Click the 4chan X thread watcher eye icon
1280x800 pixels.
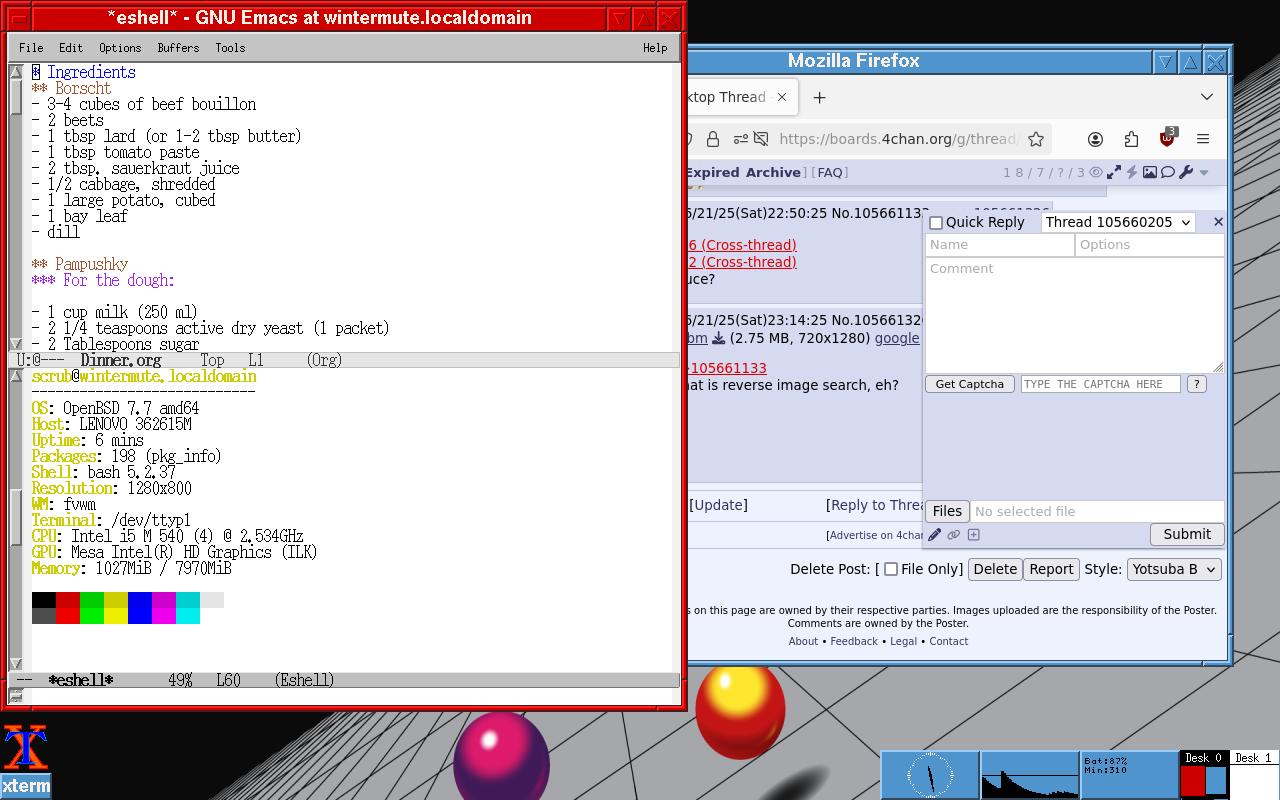pyautogui.click(x=1096, y=172)
